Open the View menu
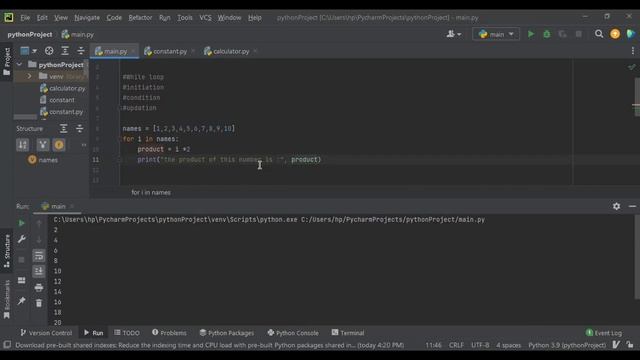Viewport: 640px width, 360px height. [61, 18]
